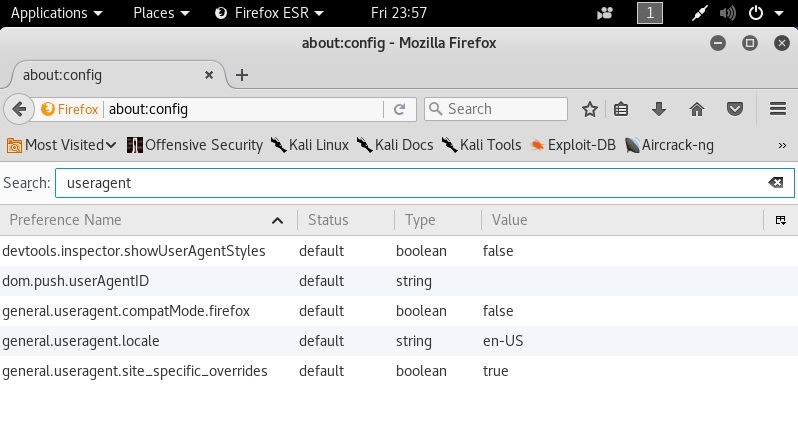This screenshot has width=798, height=421.
Task: Click string type of dom.push.userAgentID
Action: click(x=414, y=281)
